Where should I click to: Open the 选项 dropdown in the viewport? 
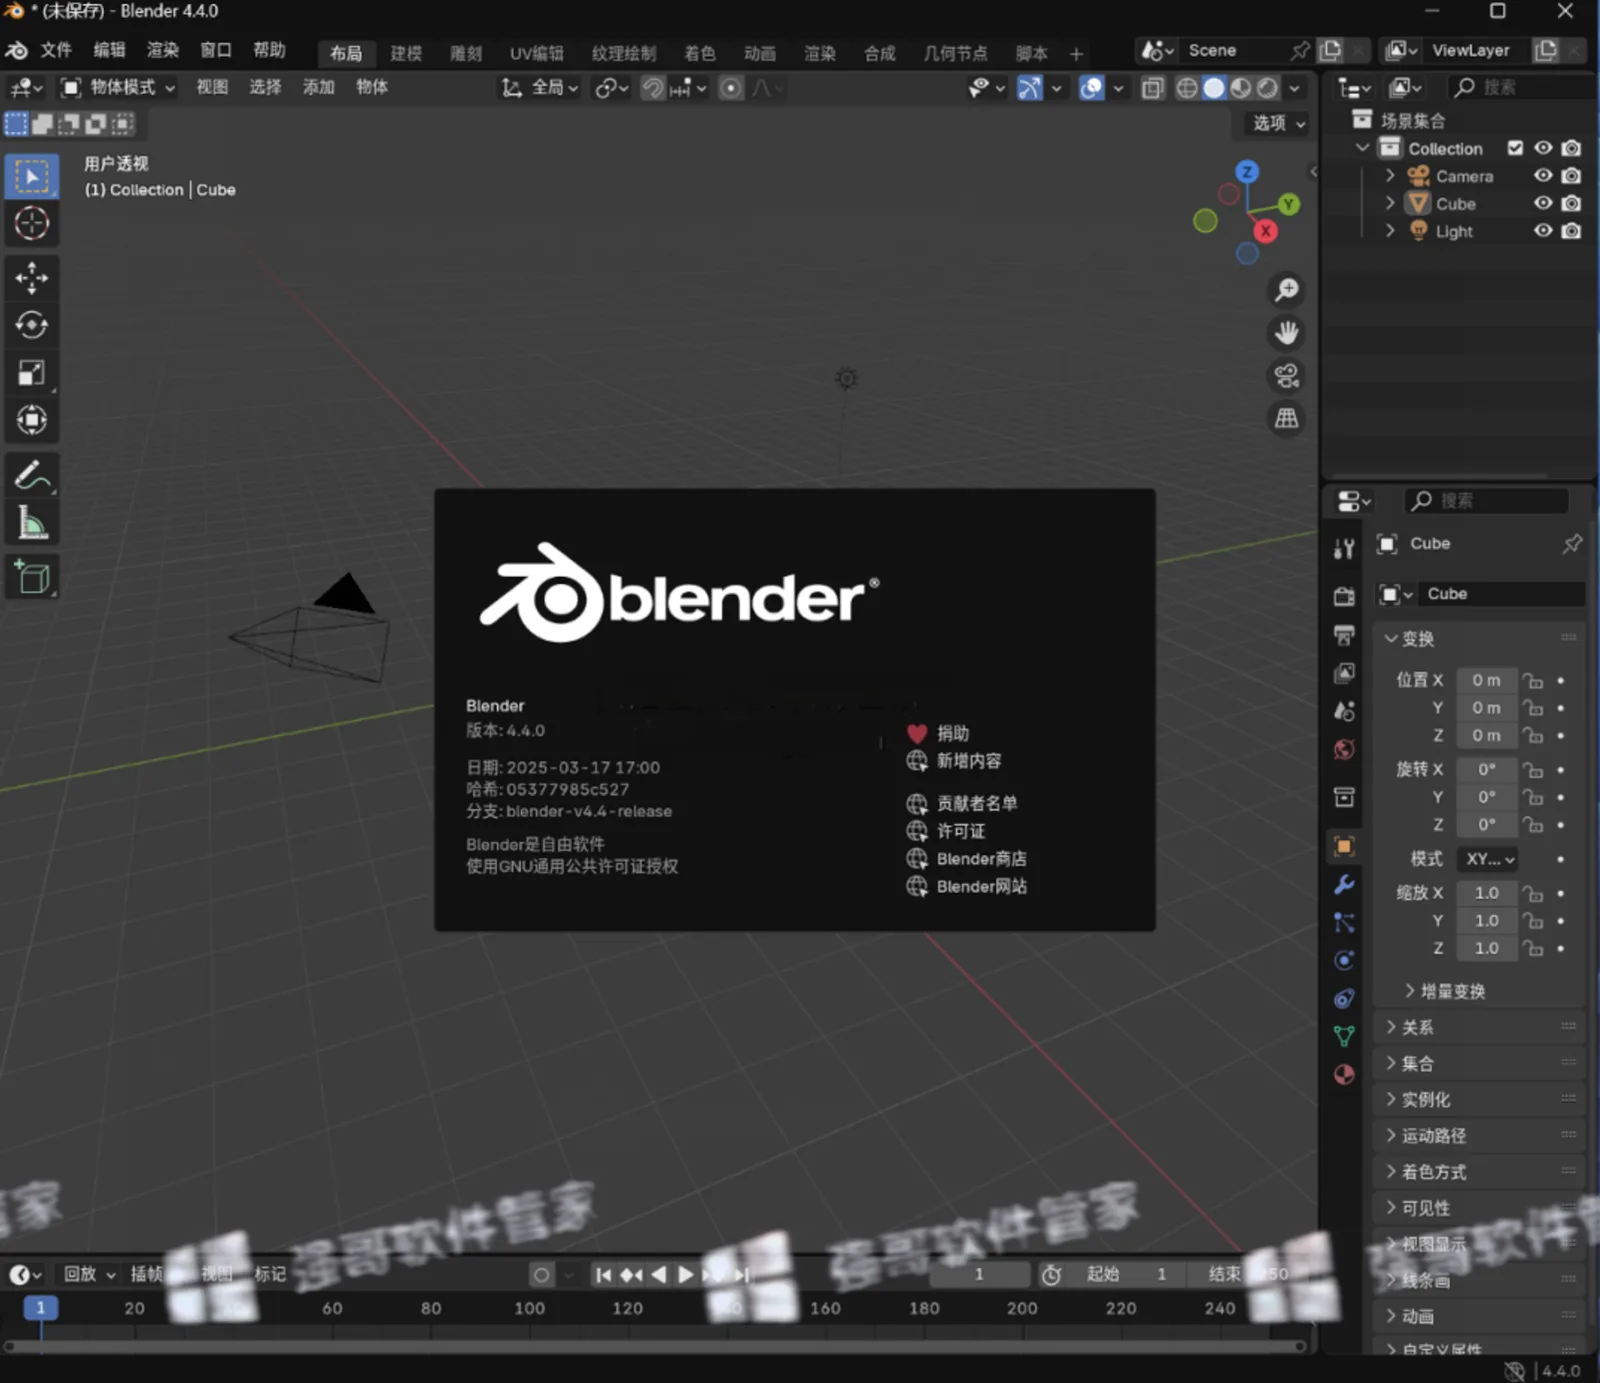pos(1279,123)
